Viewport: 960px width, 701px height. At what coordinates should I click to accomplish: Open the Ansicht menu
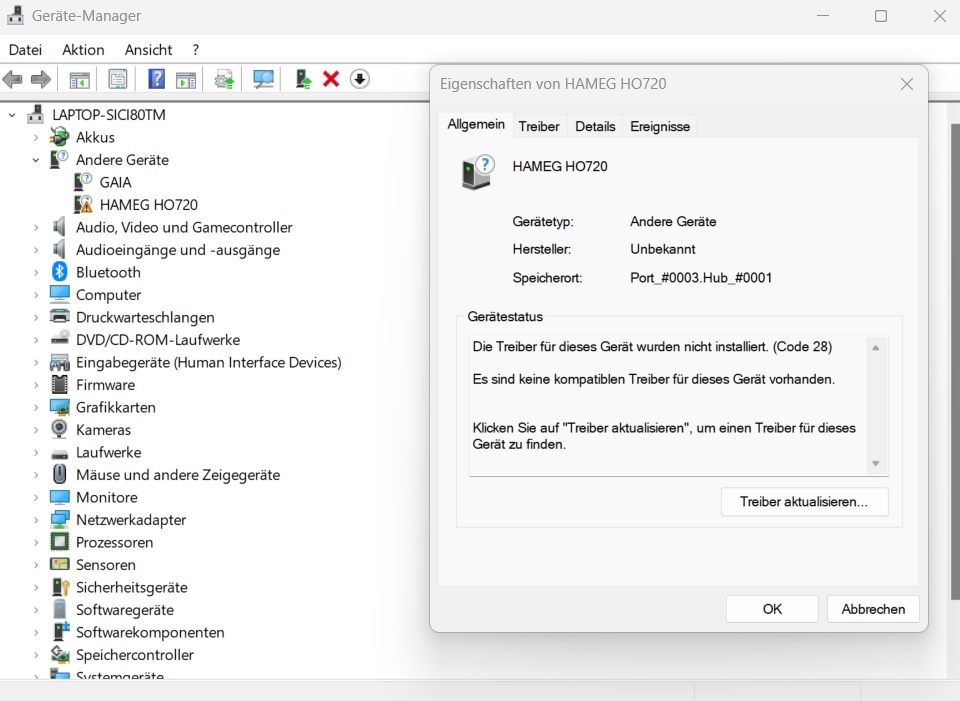click(x=148, y=50)
